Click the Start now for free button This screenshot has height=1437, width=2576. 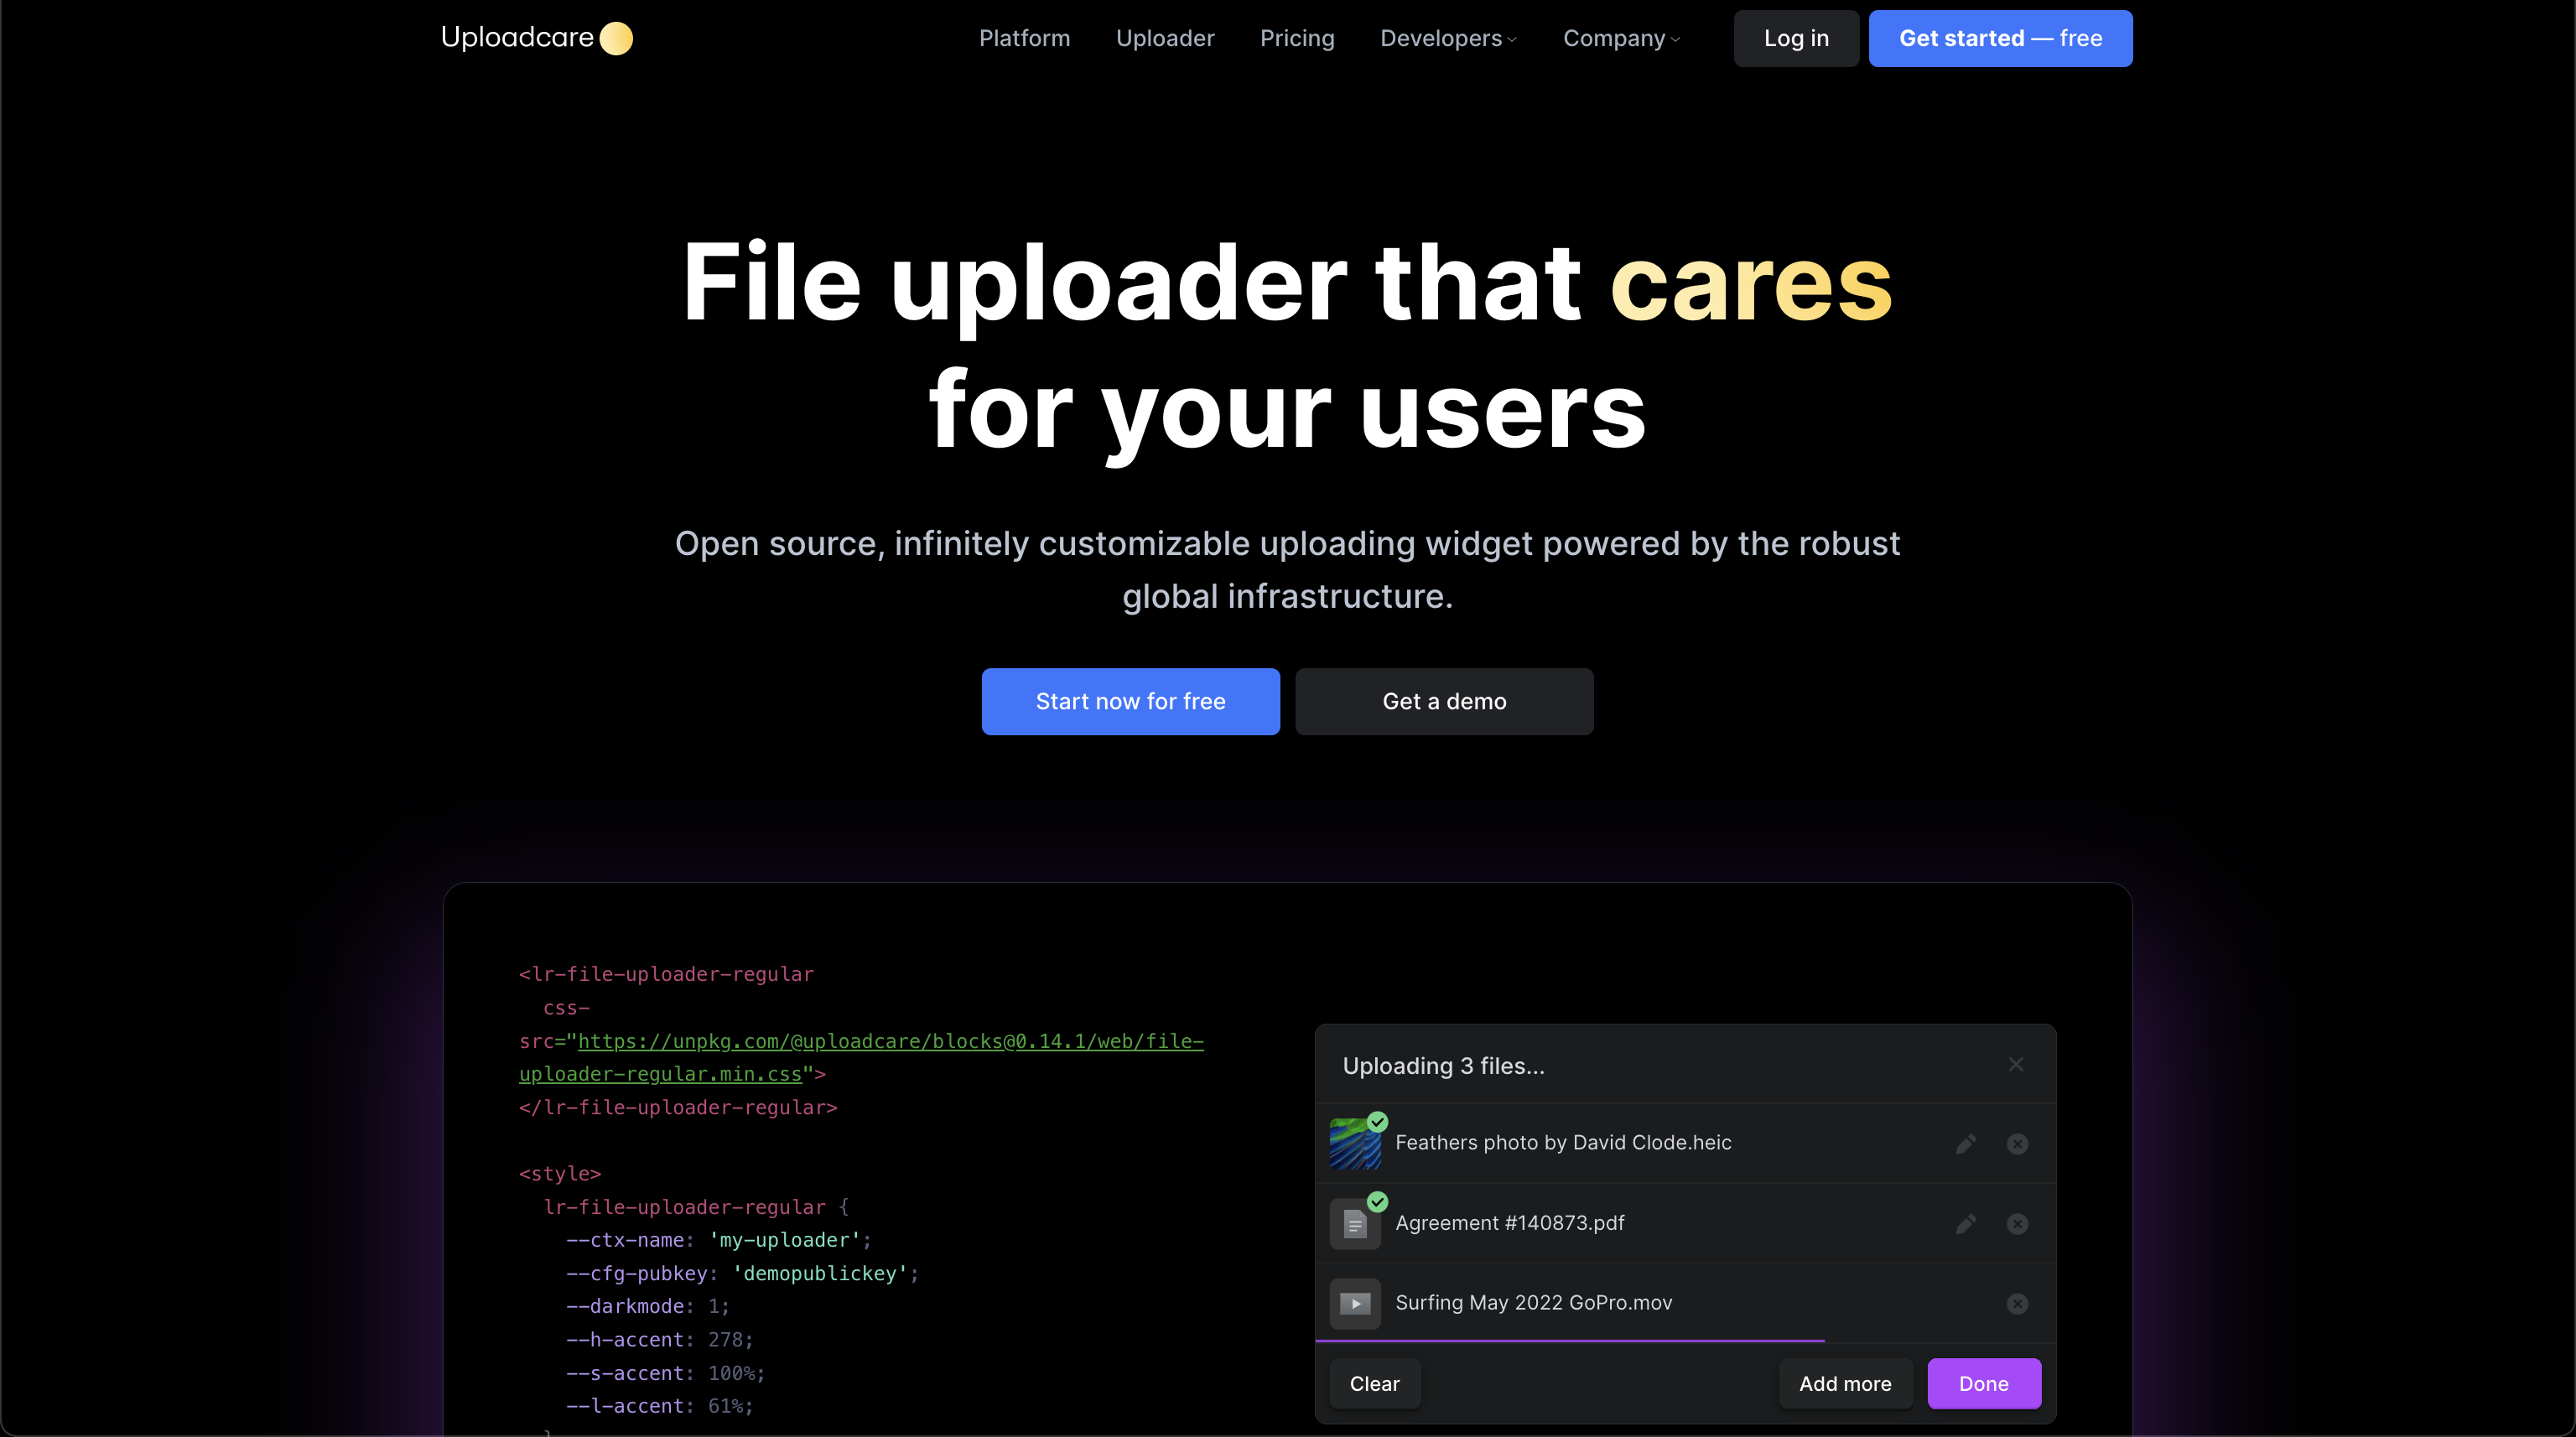tap(1130, 701)
